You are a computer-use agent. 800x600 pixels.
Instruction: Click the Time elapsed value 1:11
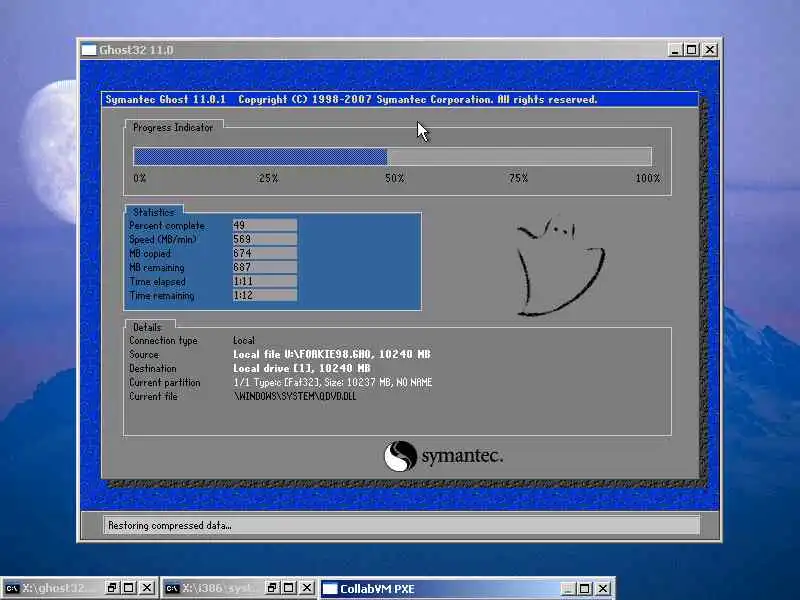[264, 281]
